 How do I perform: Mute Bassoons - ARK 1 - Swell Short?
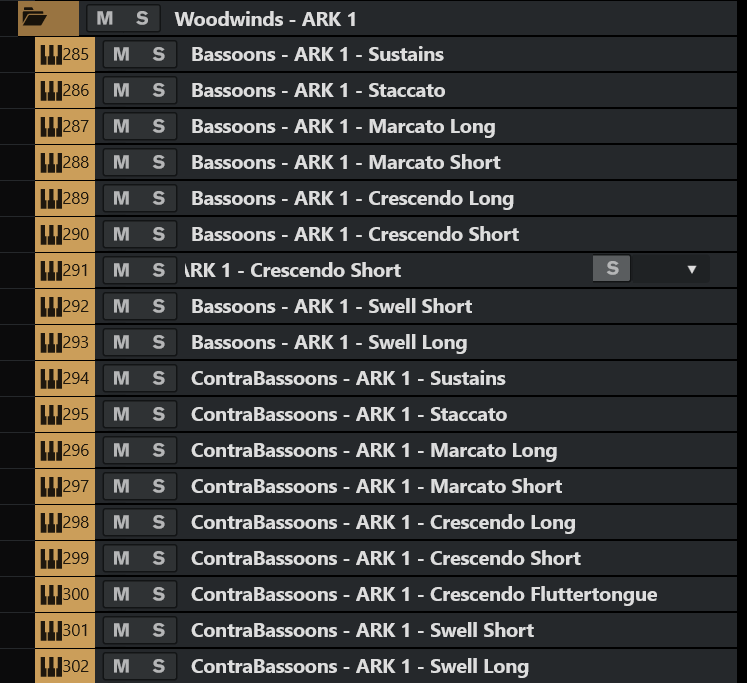[121, 306]
